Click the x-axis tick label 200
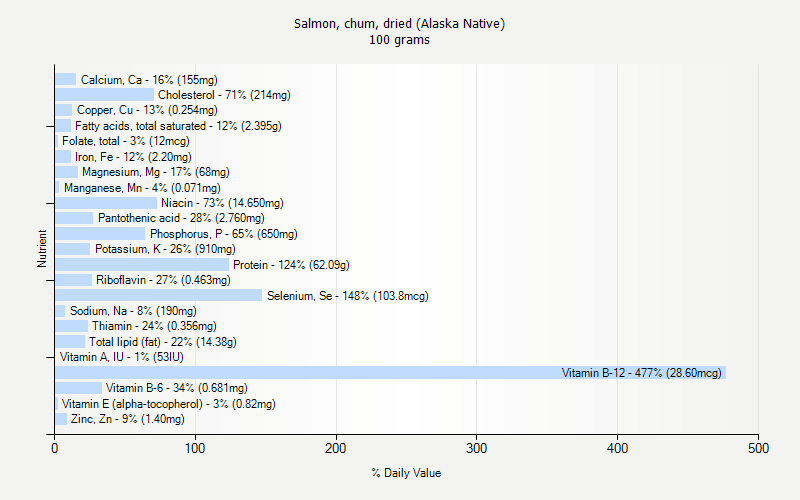The width and height of the screenshot is (800, 500). (x=336, y=448)
